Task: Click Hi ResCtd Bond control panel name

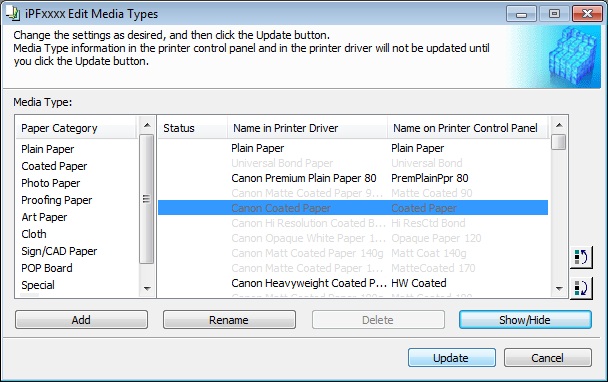Action: click(x=428, y=223)
